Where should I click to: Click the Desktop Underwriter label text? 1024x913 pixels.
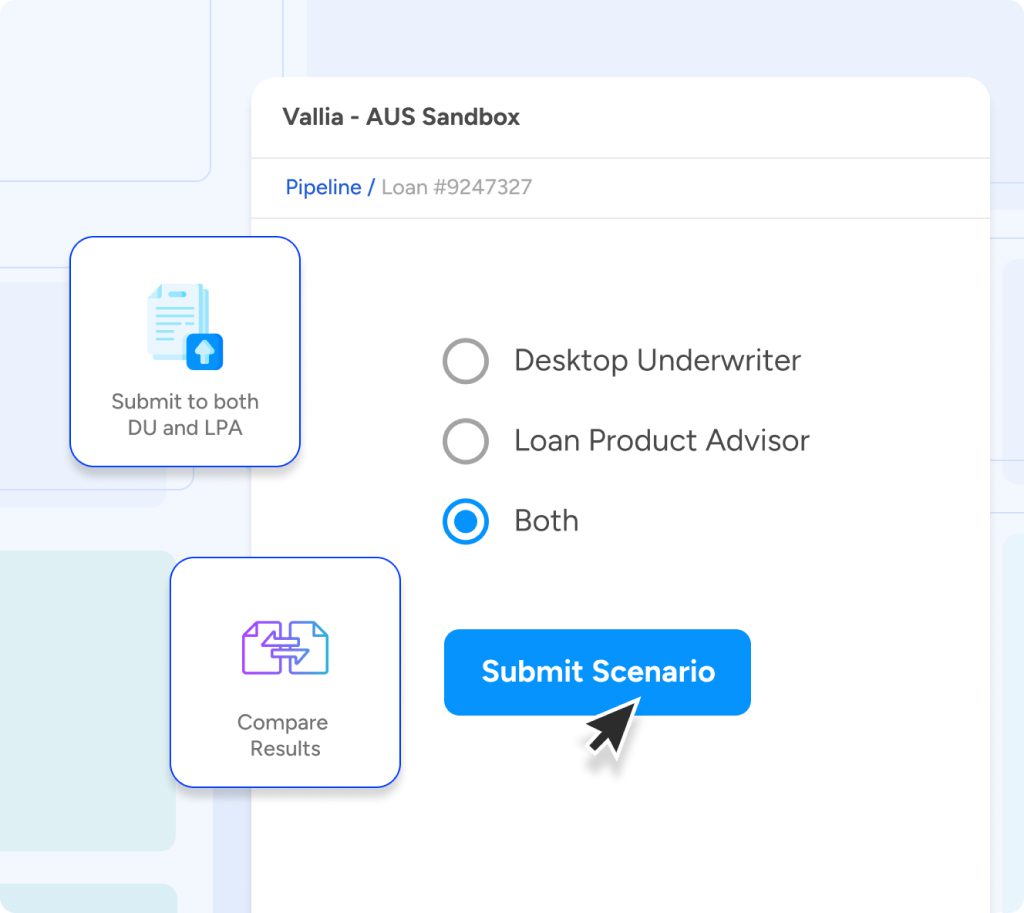click(x=657, y=360)
